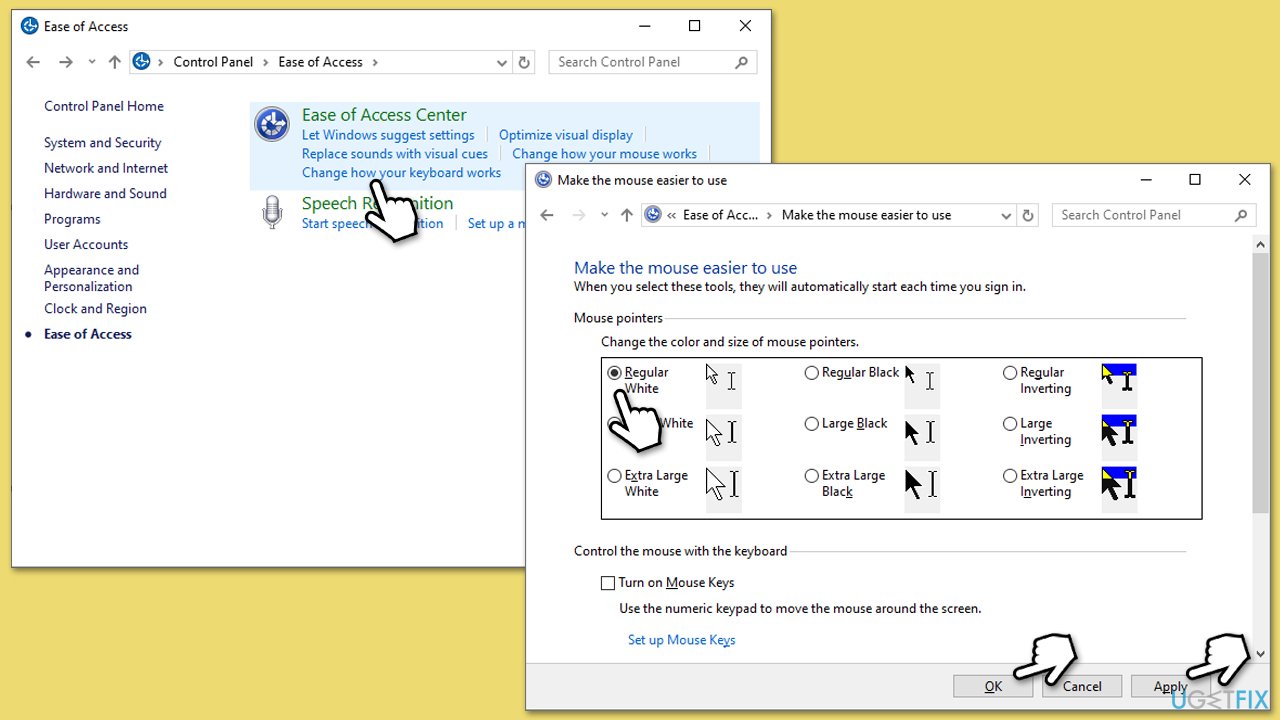Open Set up Mouse Keys link

click(681, 640)
